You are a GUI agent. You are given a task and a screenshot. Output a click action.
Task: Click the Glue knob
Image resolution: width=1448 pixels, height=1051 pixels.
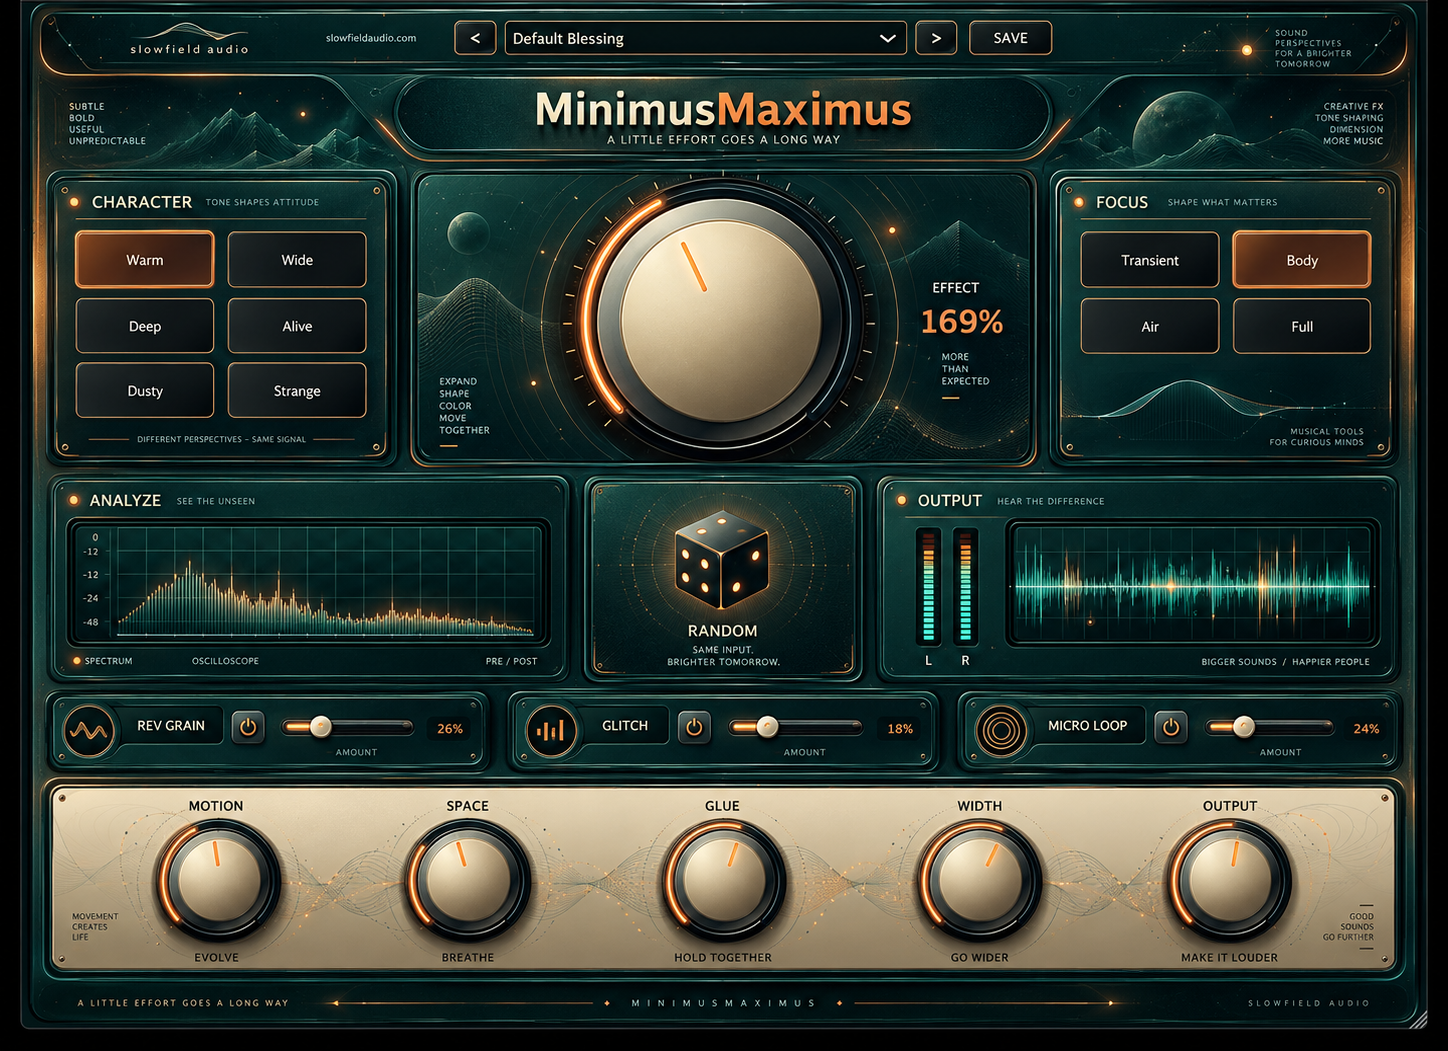coord(722,881)
